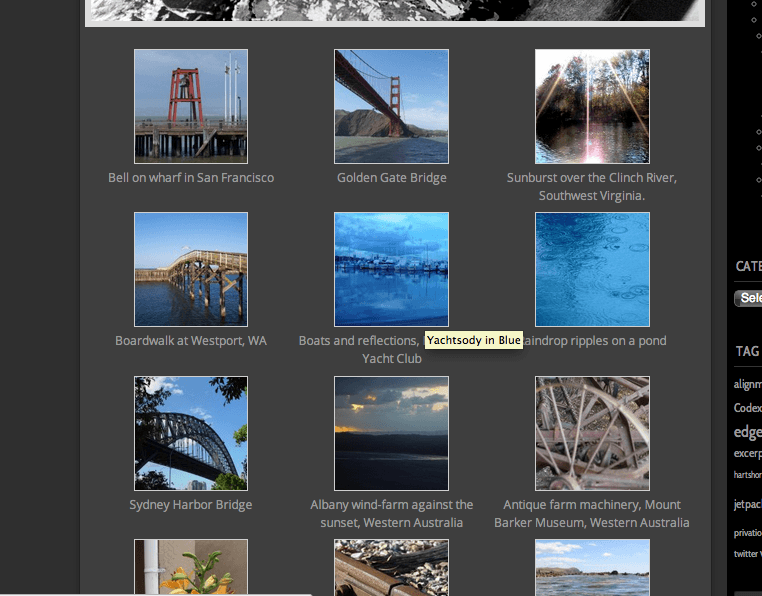Viewport: 762px width, 596px height.
Task: Click the orange flower thumbnail
Action: (x=191, y=567)
